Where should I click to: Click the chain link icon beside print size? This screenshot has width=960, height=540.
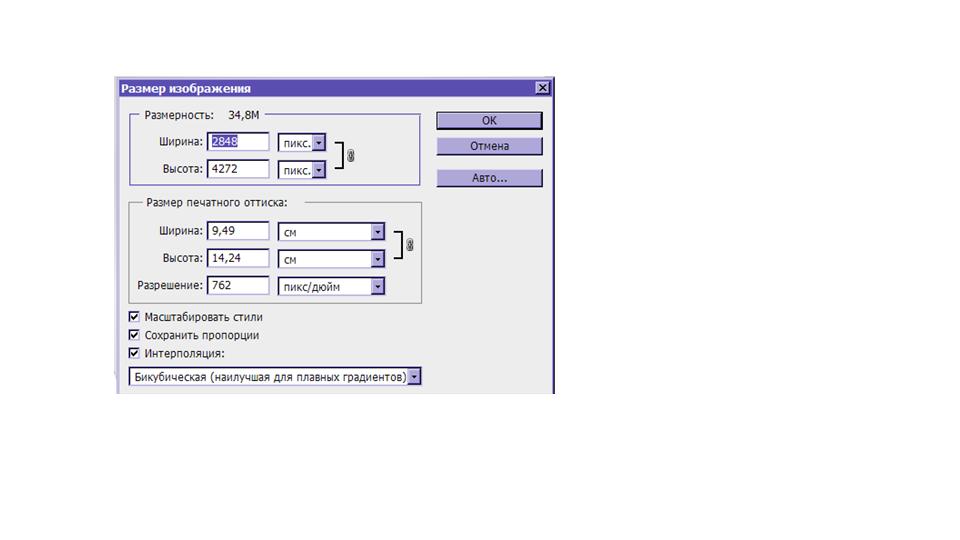point(409,245)
